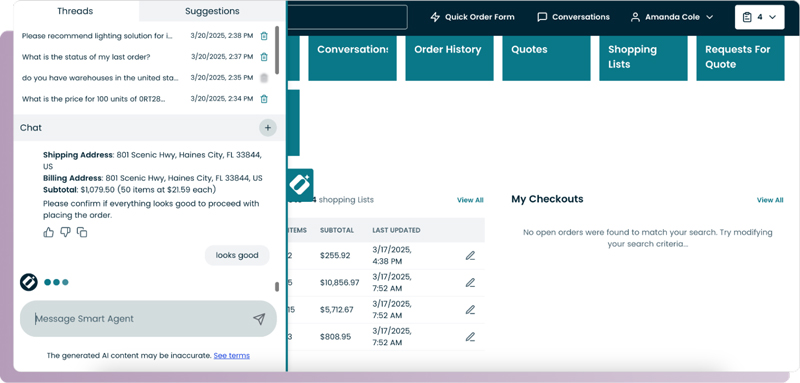Click the top search field

coord(347,17)
